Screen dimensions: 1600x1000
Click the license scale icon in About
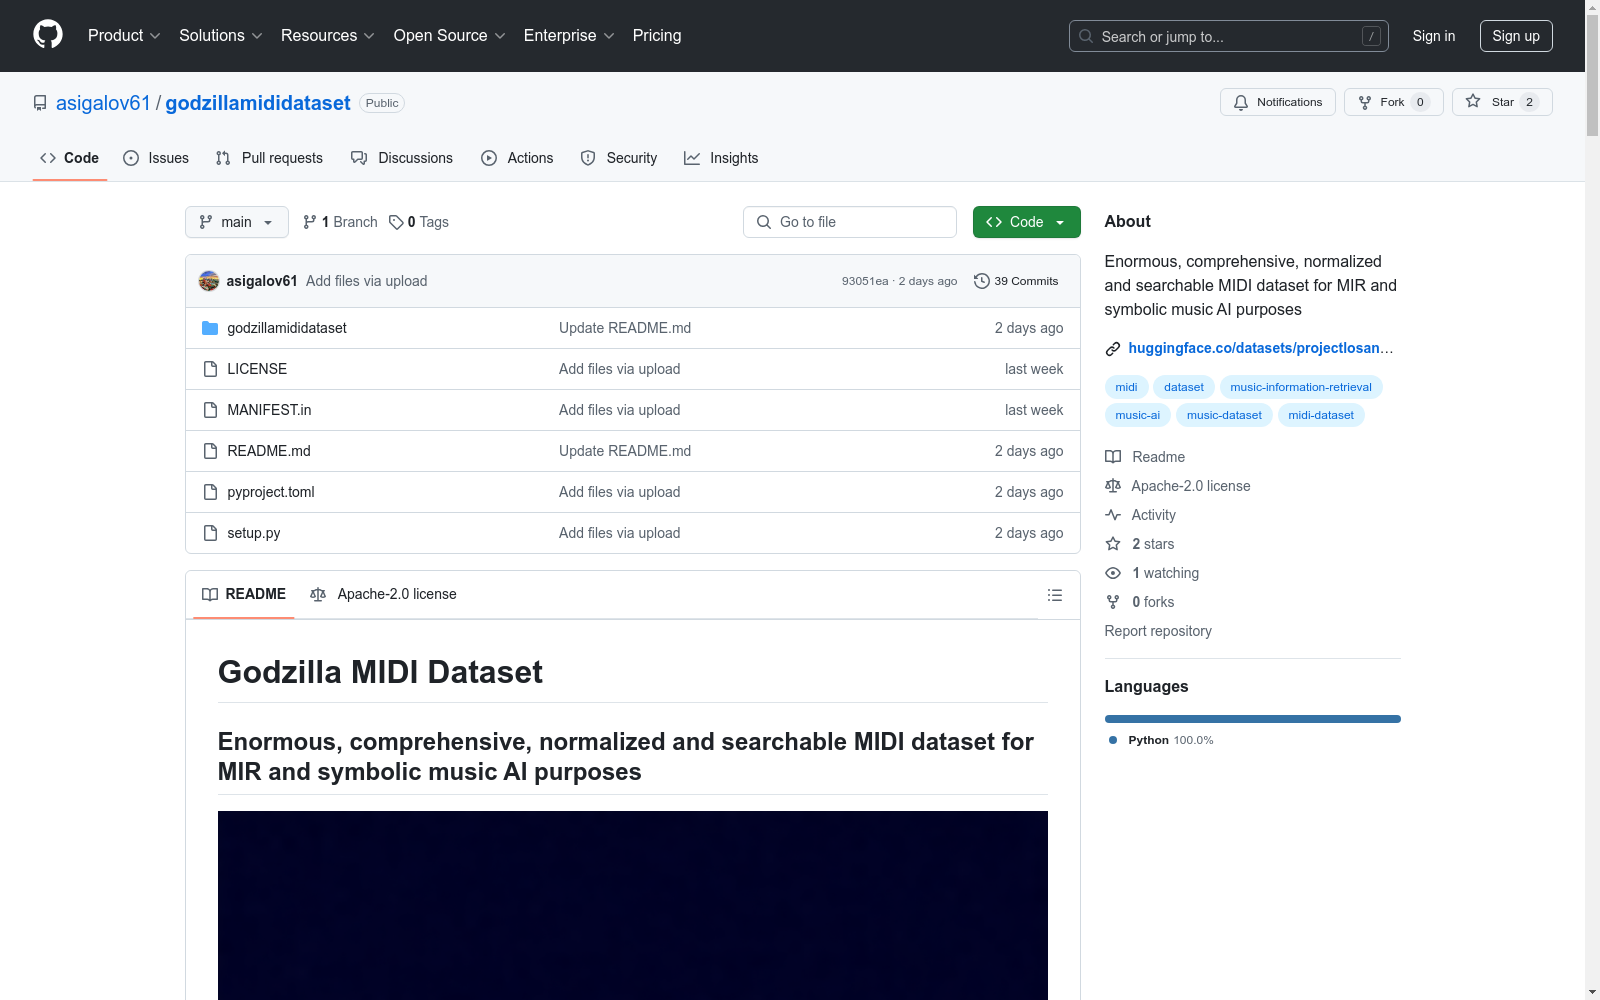(1113, 486)
